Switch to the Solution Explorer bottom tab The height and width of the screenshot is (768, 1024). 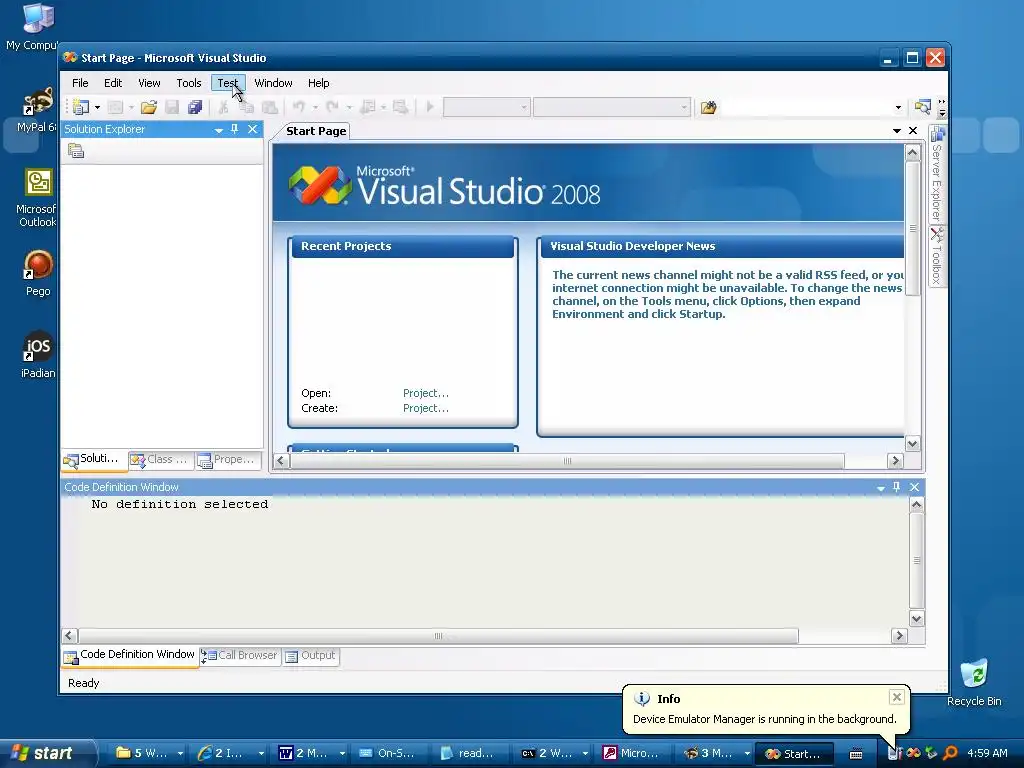point(93,459)
